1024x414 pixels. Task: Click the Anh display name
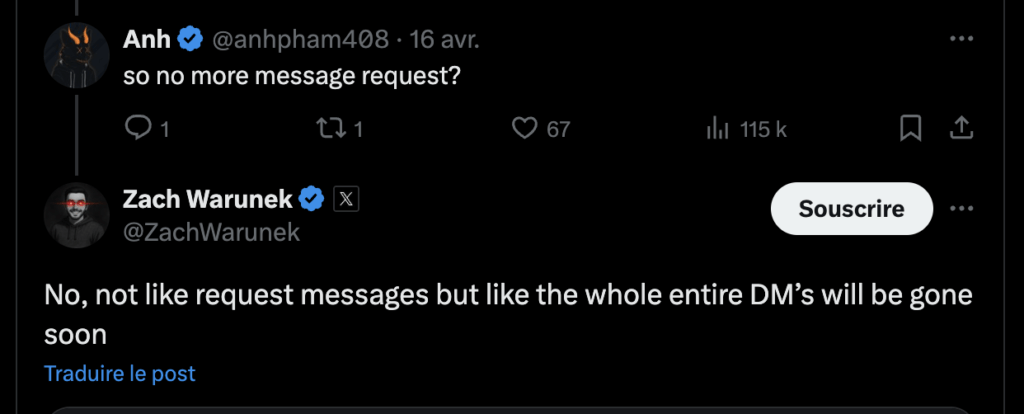point(146,40)
